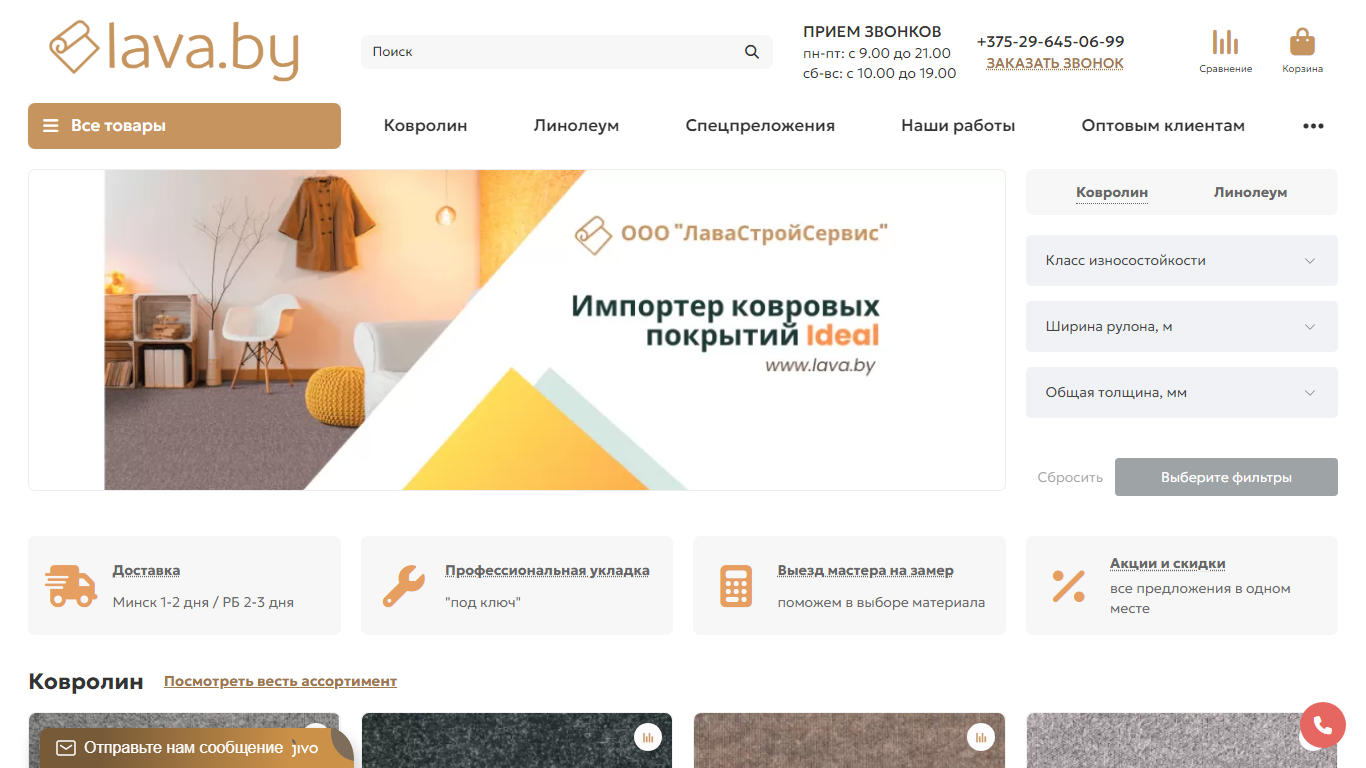Open the Доставка link

tap(146, 571)
